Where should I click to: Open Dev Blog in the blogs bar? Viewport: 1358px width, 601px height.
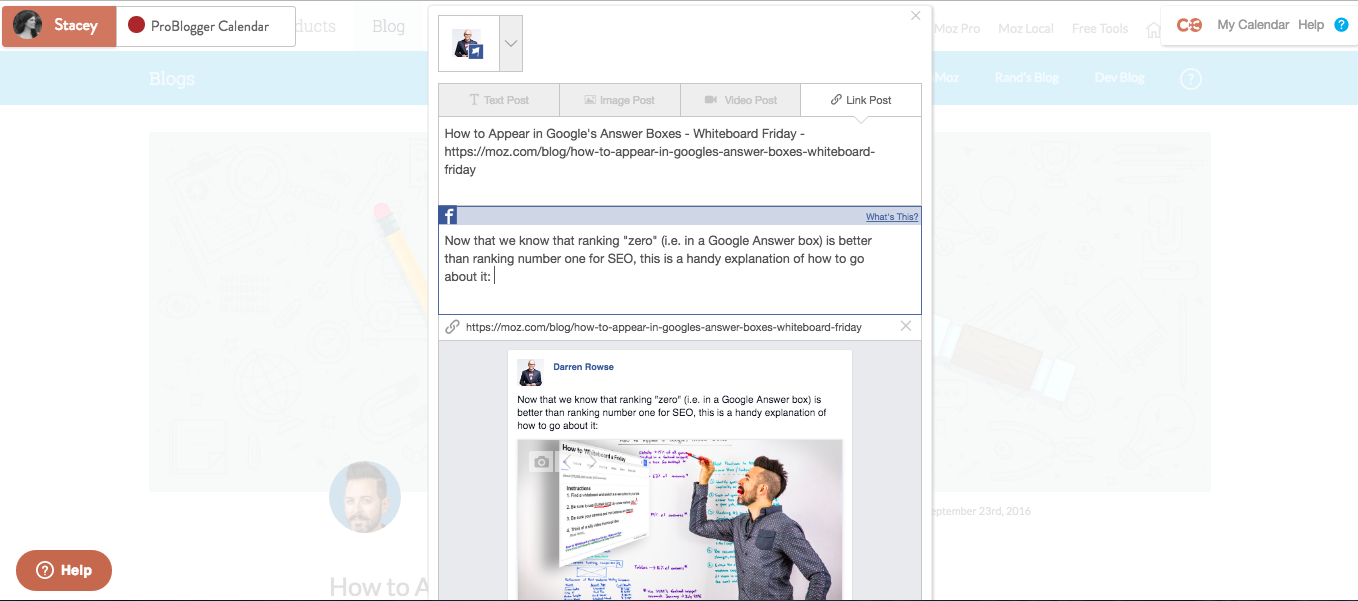pos(1119,77)
